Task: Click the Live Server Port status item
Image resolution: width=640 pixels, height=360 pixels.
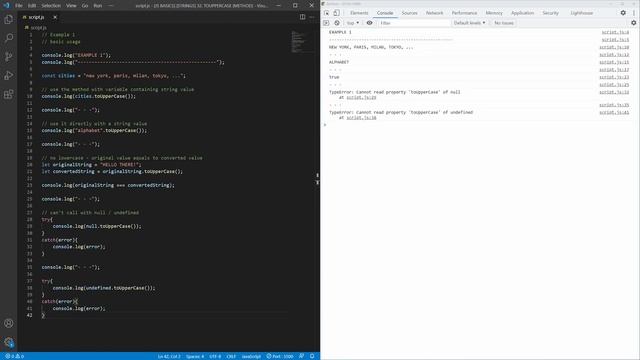Action: (280, 356)
